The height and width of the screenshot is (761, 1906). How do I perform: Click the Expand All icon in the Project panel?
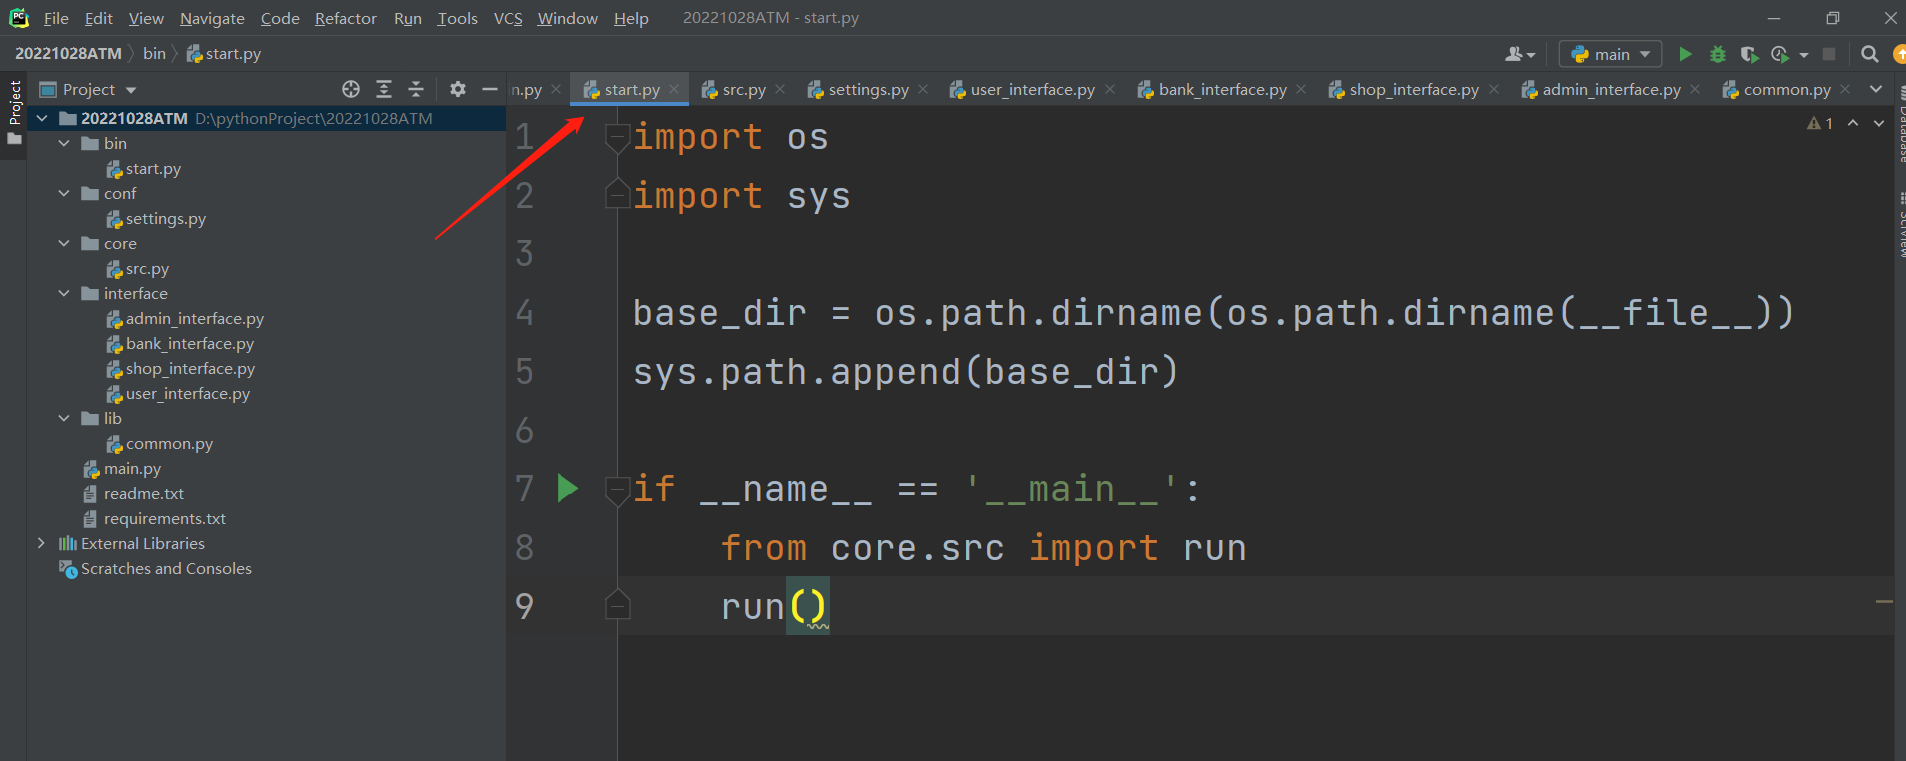pyautogui.click(x=384, y=89)
